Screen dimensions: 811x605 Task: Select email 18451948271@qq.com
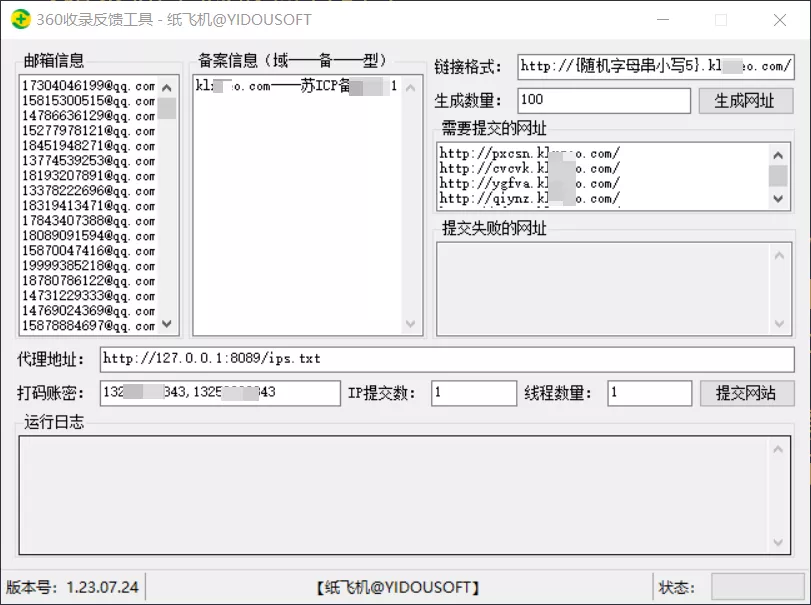tap(88, 146)
